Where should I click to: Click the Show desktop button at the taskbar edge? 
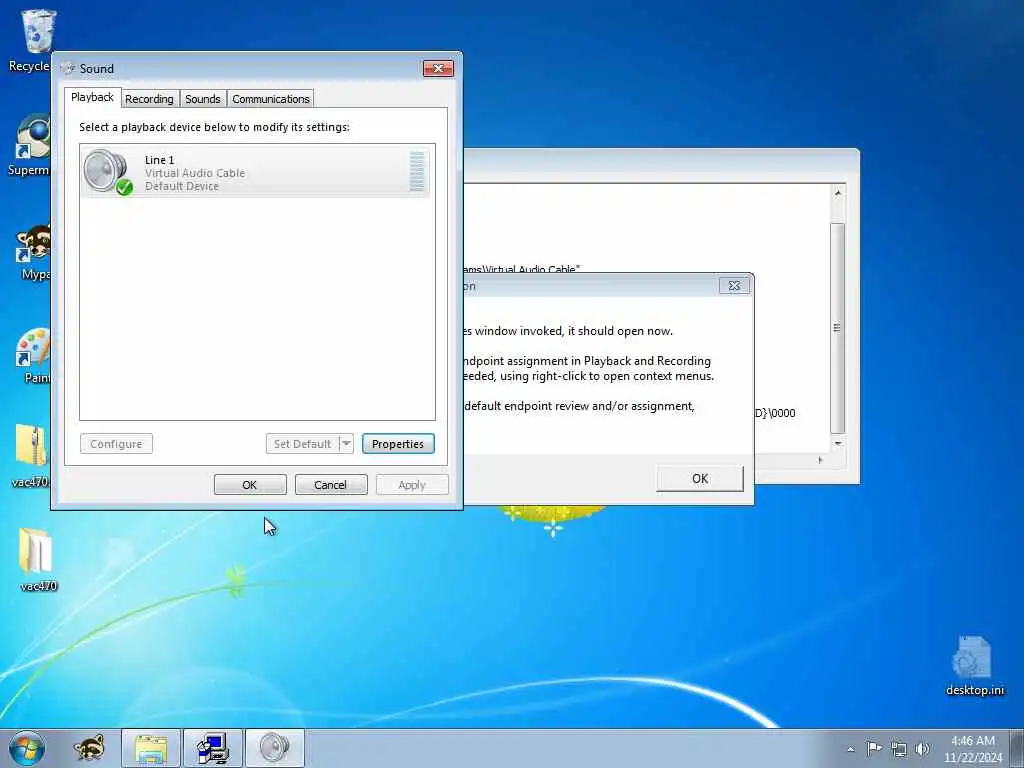(1017, 748)
